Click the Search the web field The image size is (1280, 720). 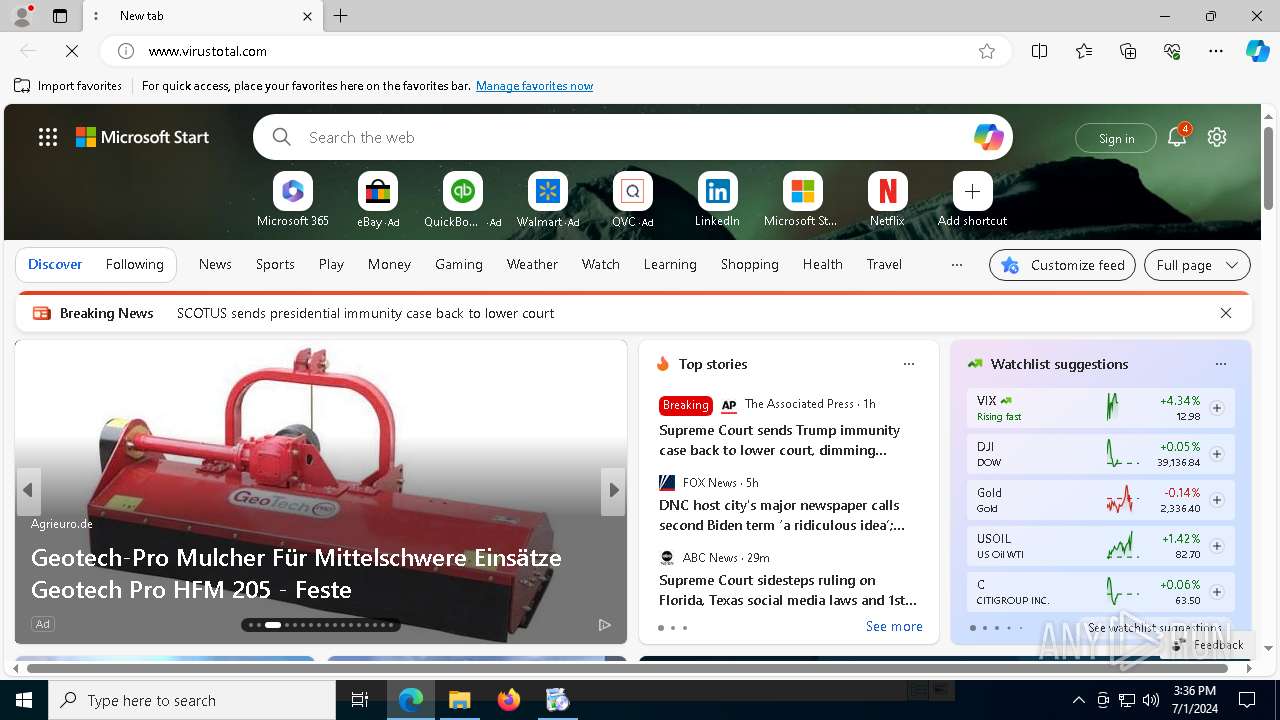(x=632, y=137)
